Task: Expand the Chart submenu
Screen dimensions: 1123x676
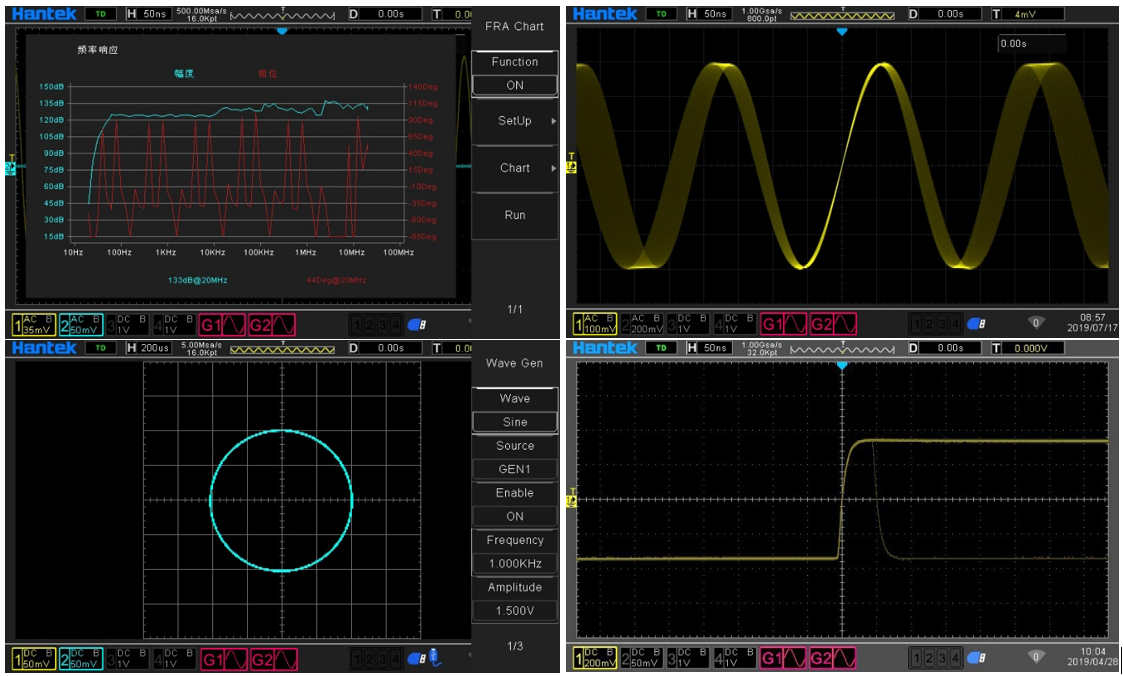Action: [514, 168]
